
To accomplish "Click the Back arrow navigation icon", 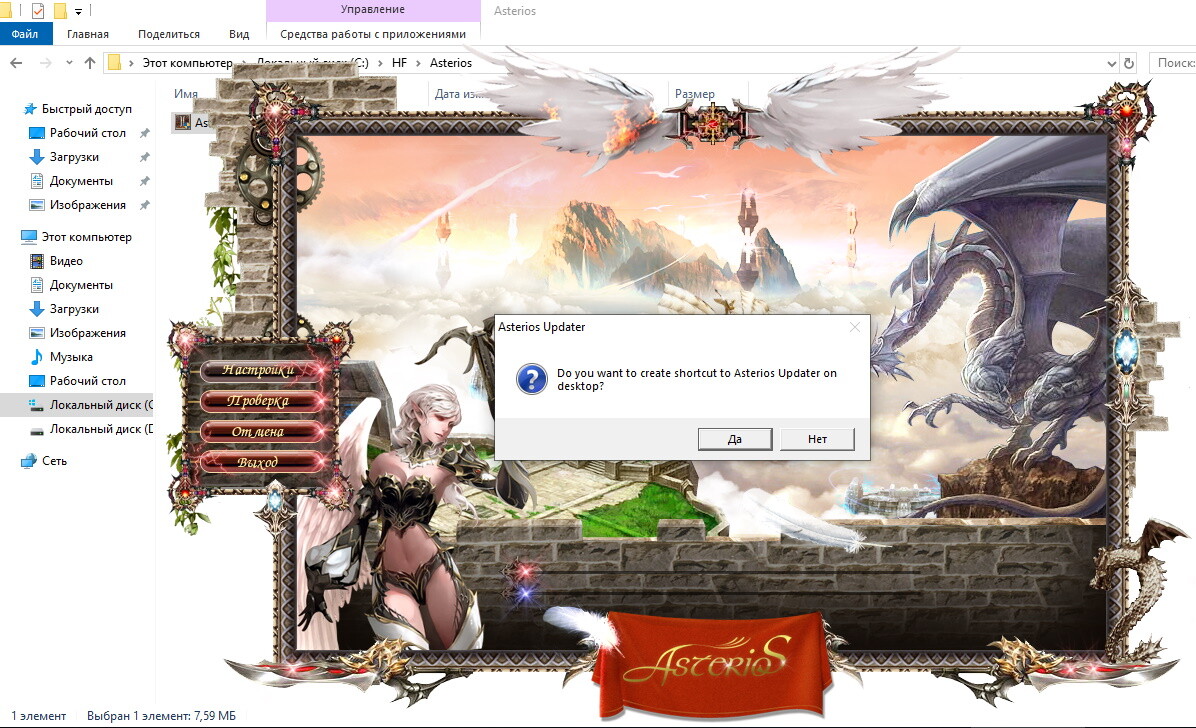I will tap(16, 63).
